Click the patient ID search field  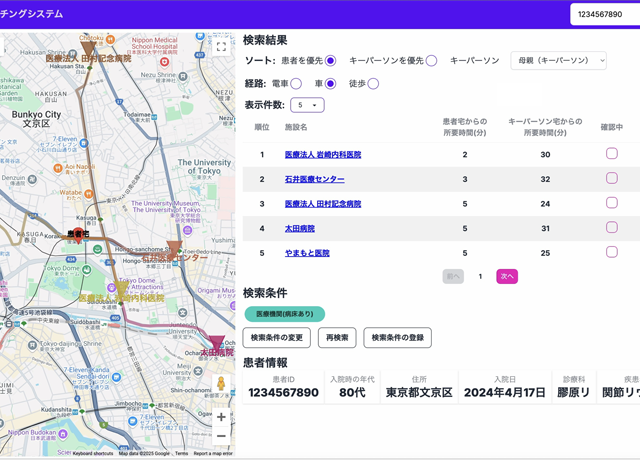(x=604, y=14)
